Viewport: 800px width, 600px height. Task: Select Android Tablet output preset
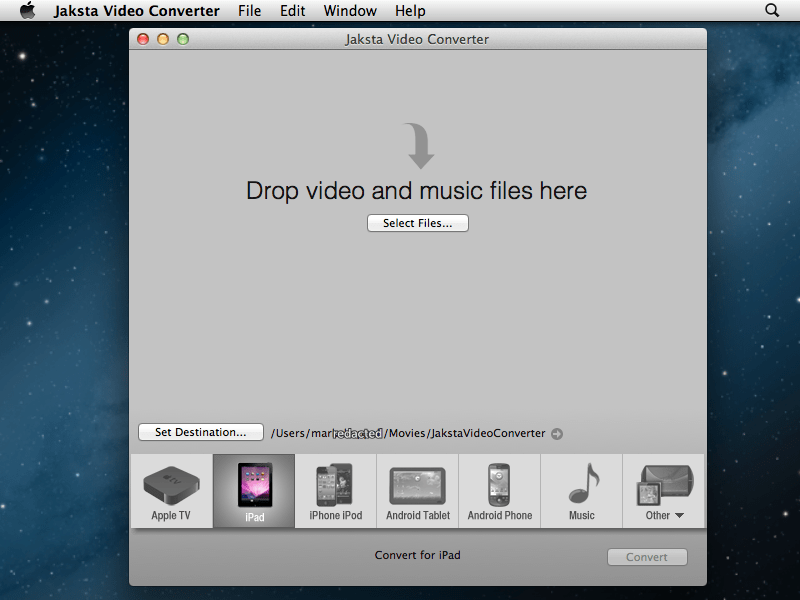coord(418,491)
